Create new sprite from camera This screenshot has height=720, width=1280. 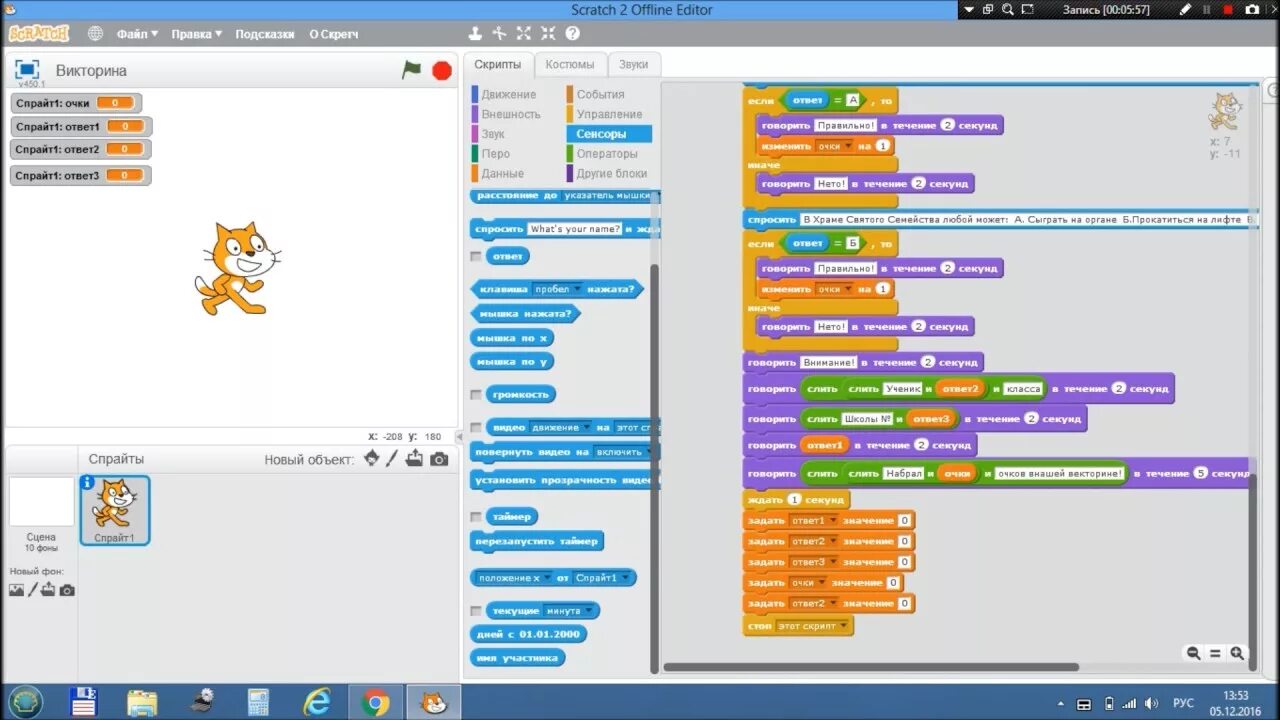(440, 459)
